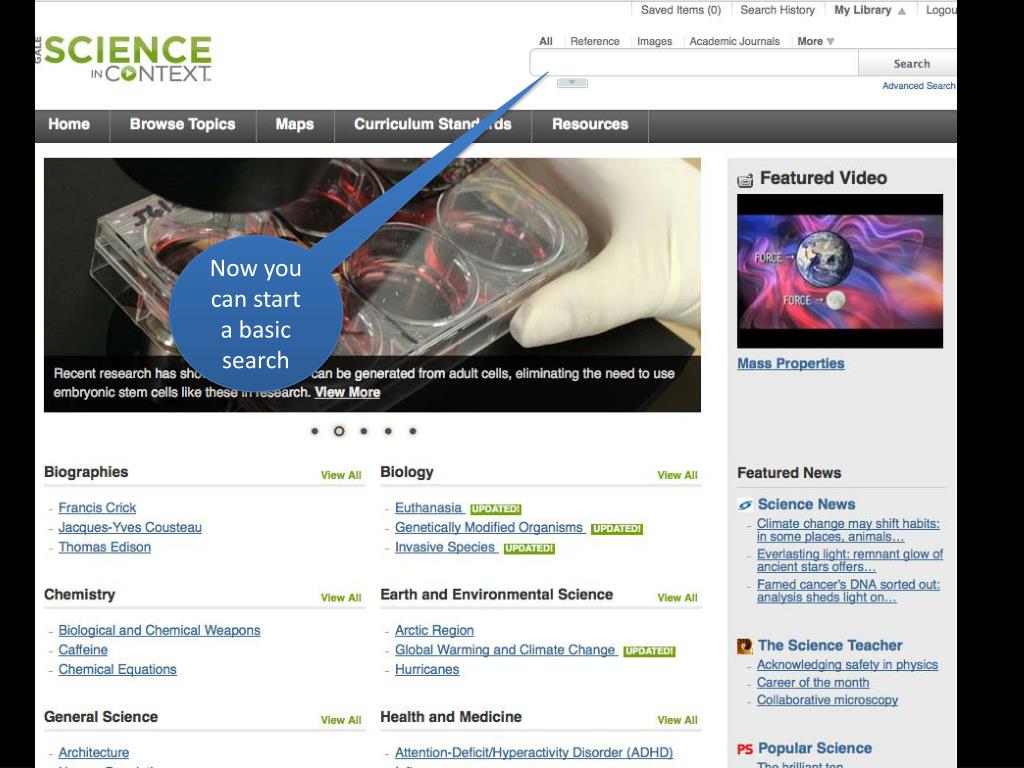
Task: Open the Hurricanes topic
Action: coord(427,669)
